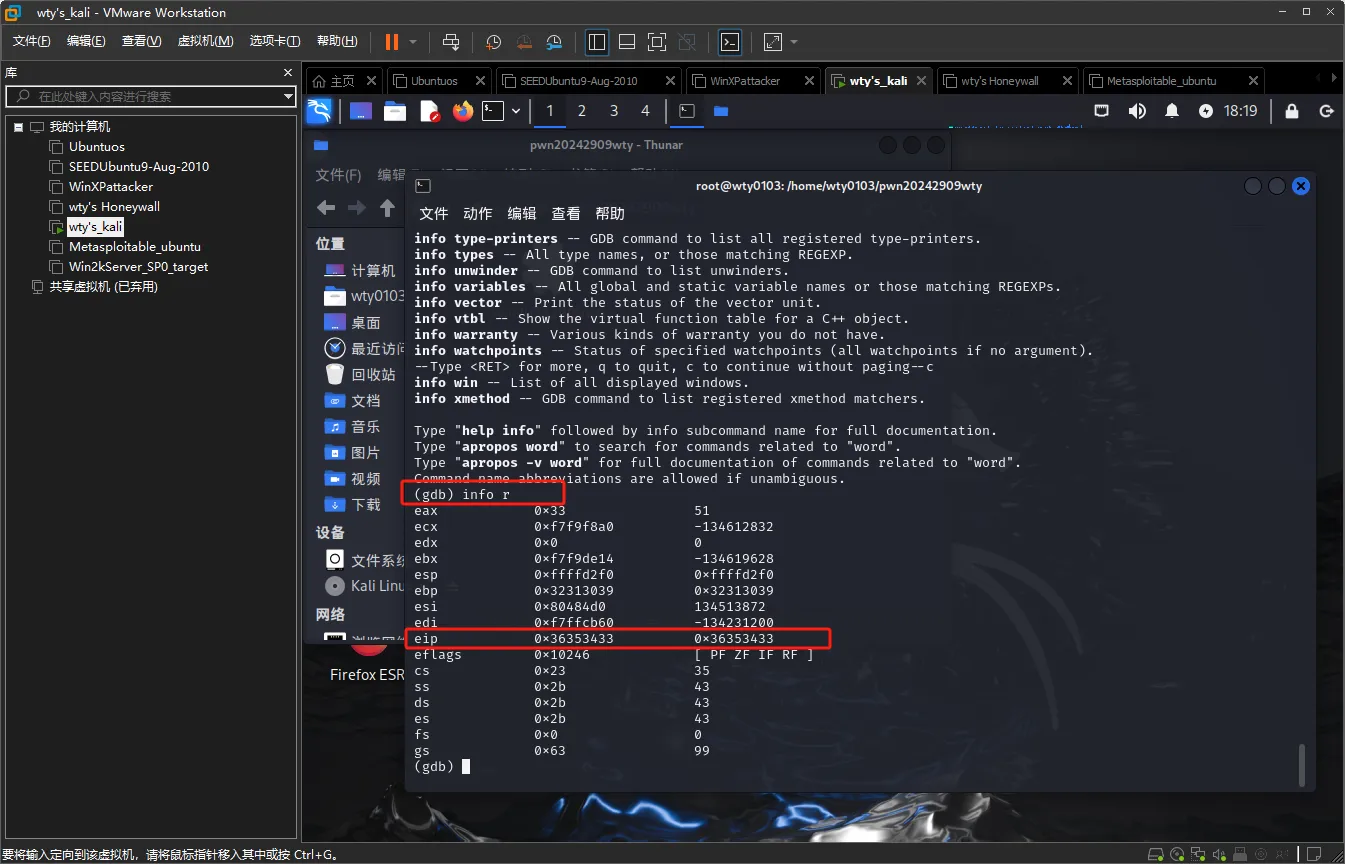Switch to the Metasploitable_ubuntu tab
Screen dimensions: 1345x864
click(x=1162, y=81)
